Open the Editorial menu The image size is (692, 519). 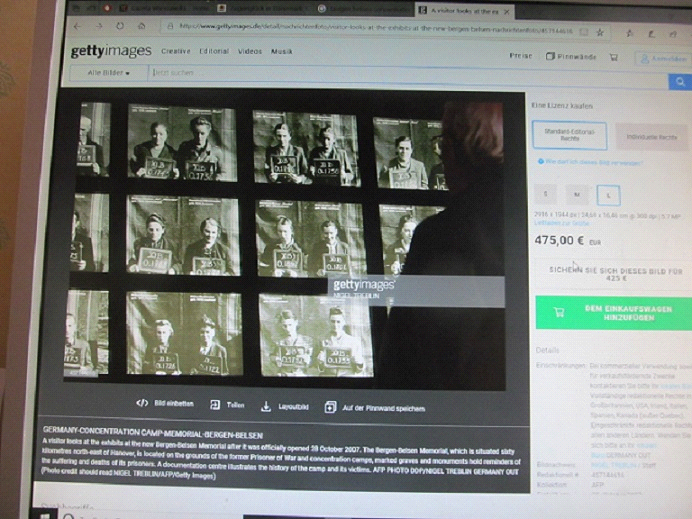[x=214, y=51]
